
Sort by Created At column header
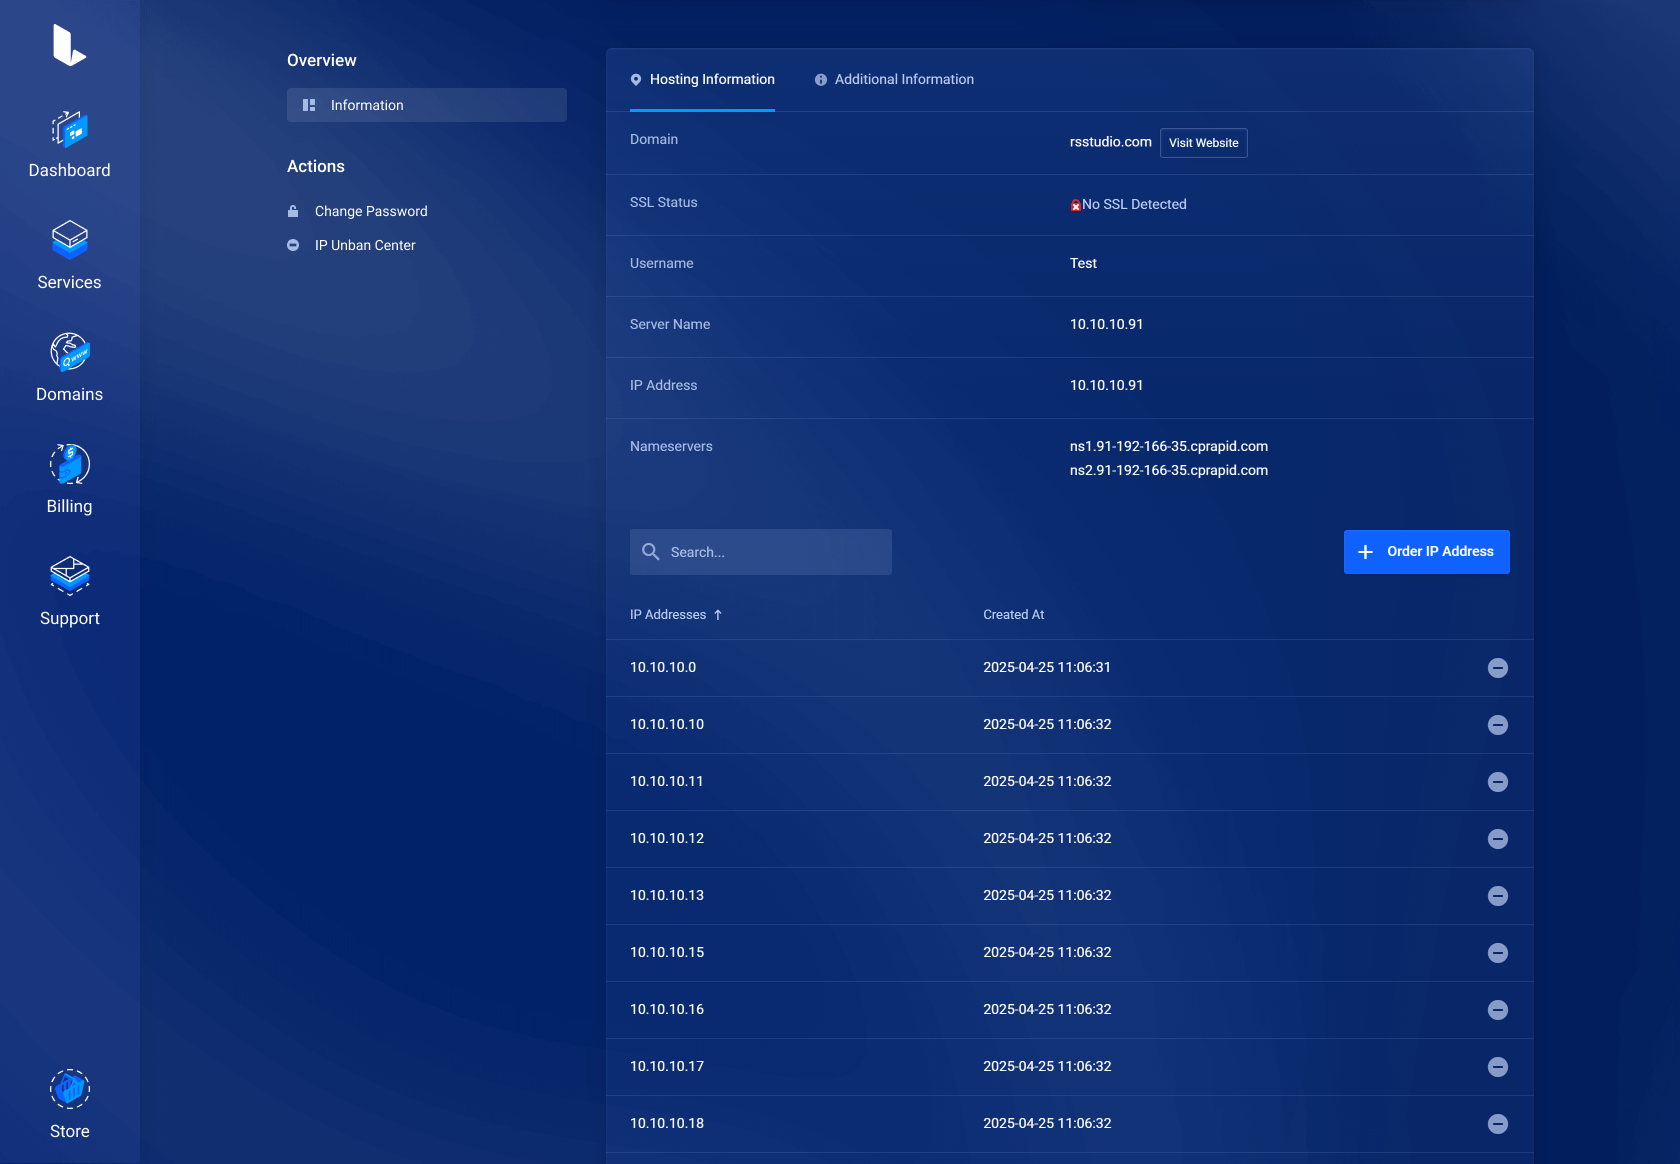pyautogui.click(x=1013, y=615)
